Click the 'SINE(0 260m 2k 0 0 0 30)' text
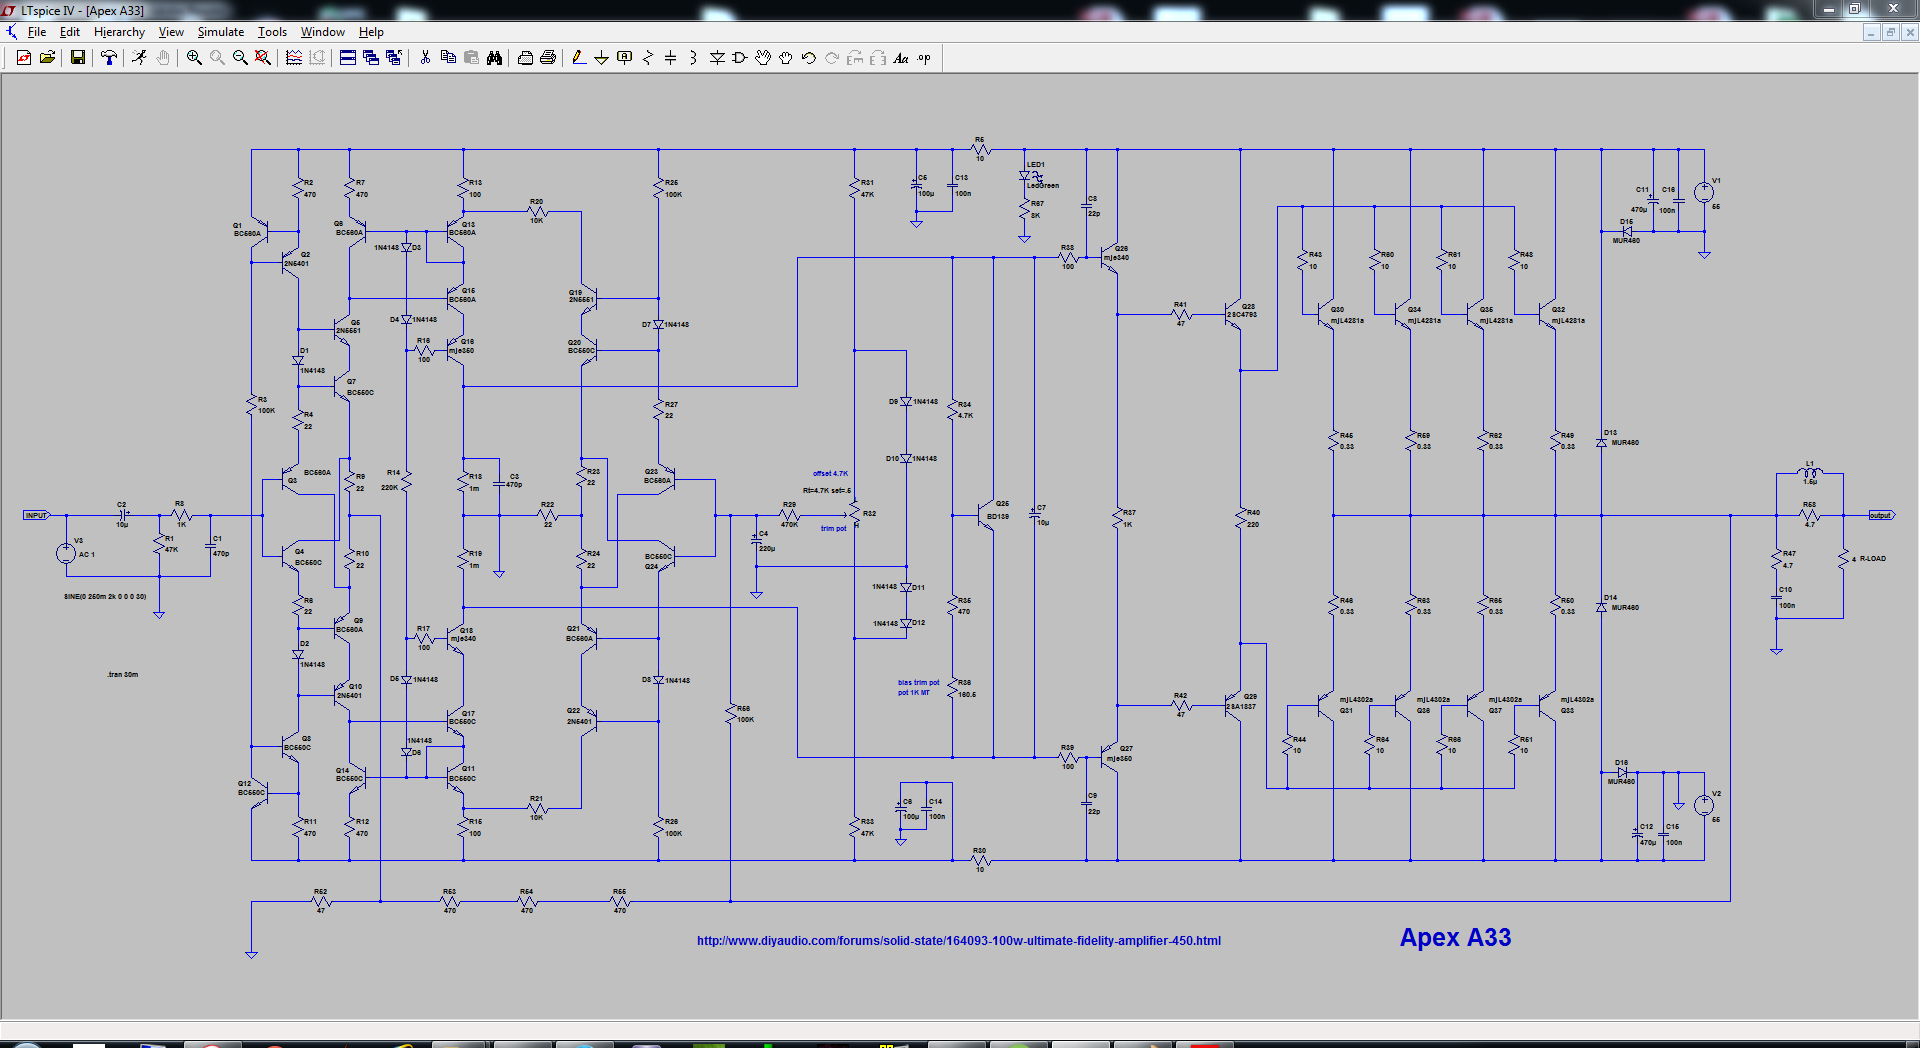1920x1048 pixels. tap(105, 597)
